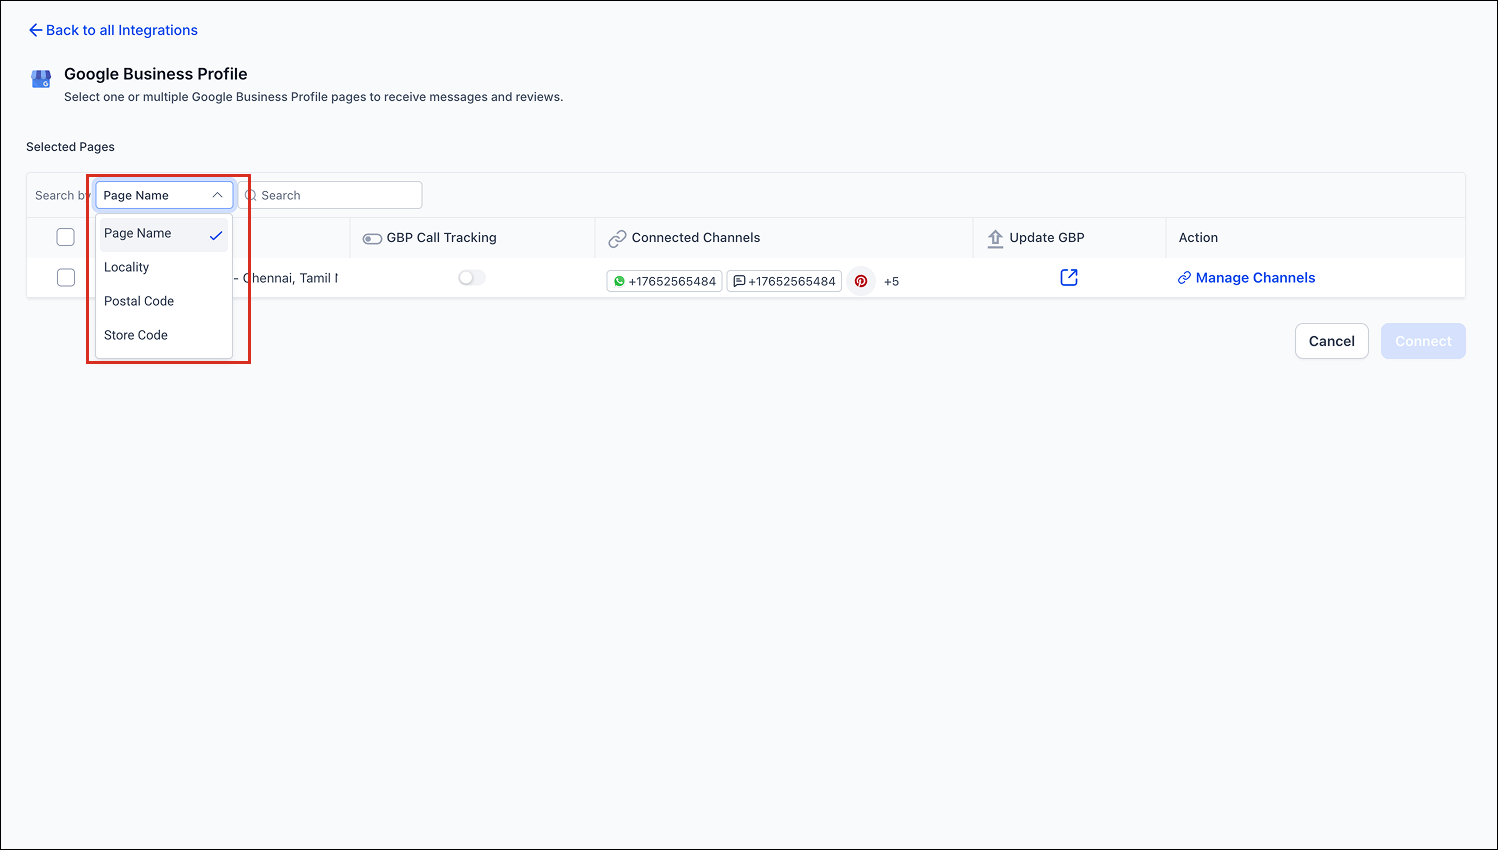1498x850 pixels.
Task: Select Page Name option in dropdown list
Action: coord(164,234)
